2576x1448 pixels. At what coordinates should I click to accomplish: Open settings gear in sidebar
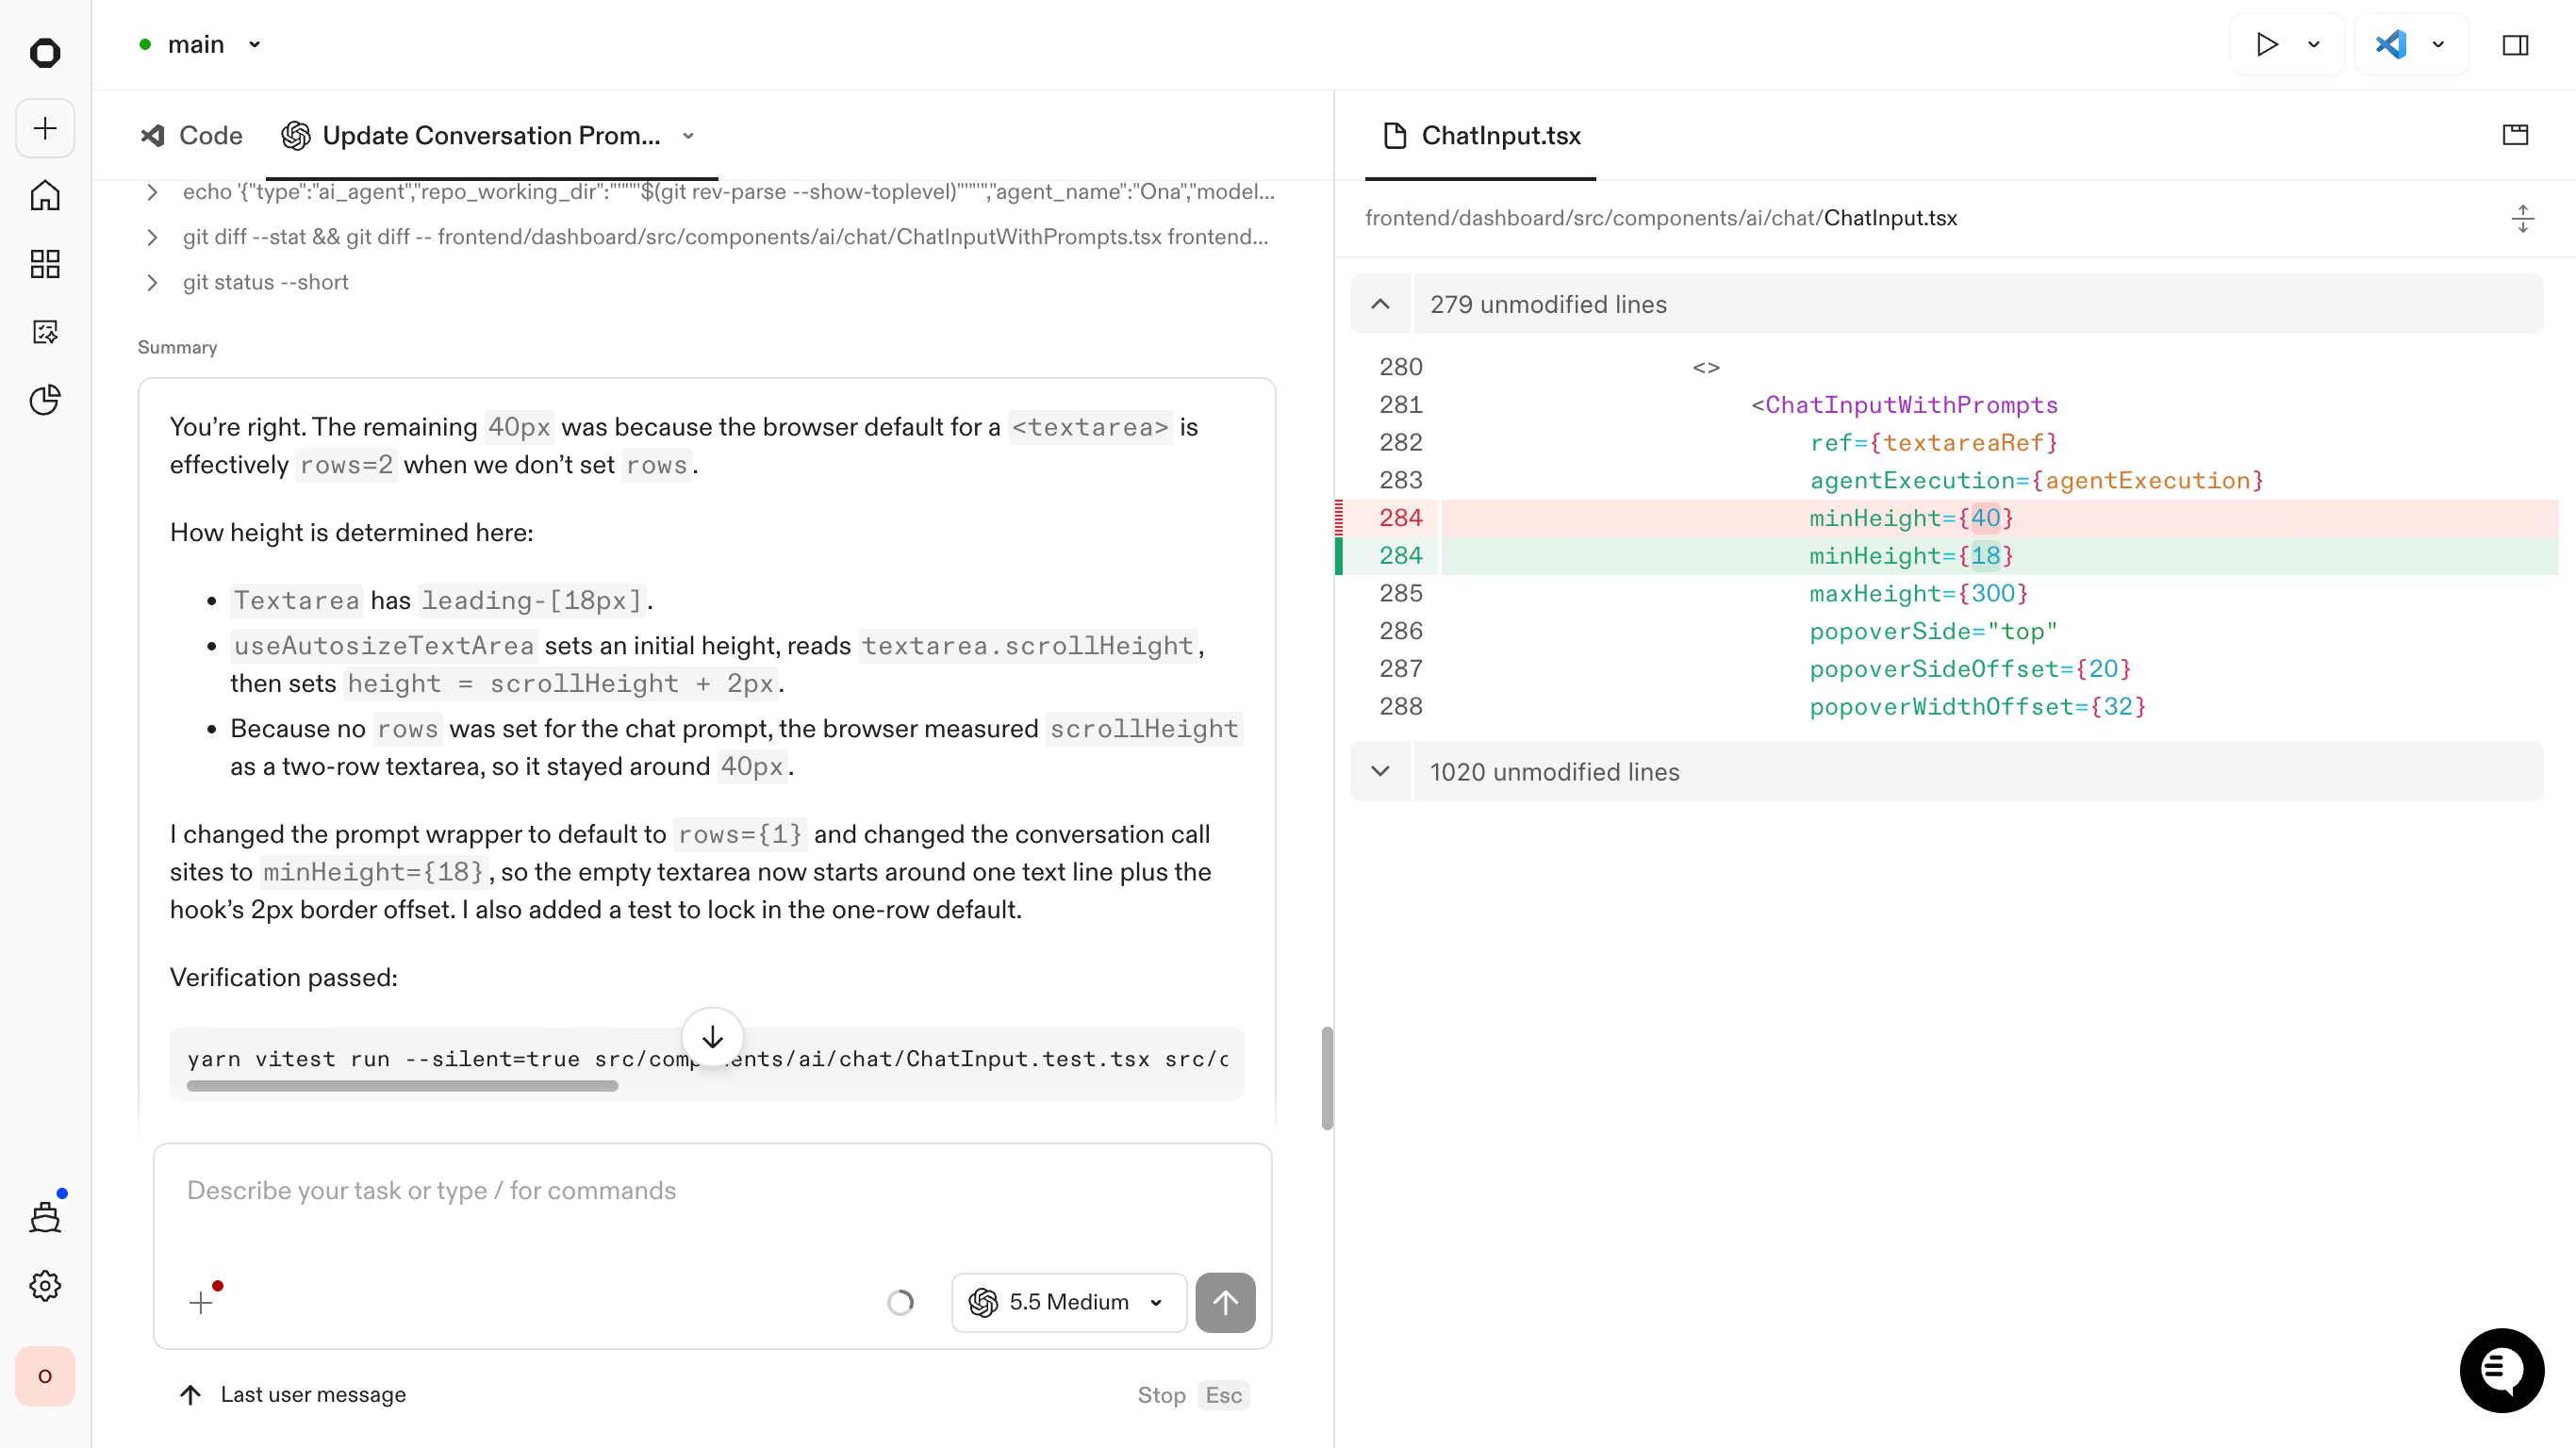point(45,1286)
